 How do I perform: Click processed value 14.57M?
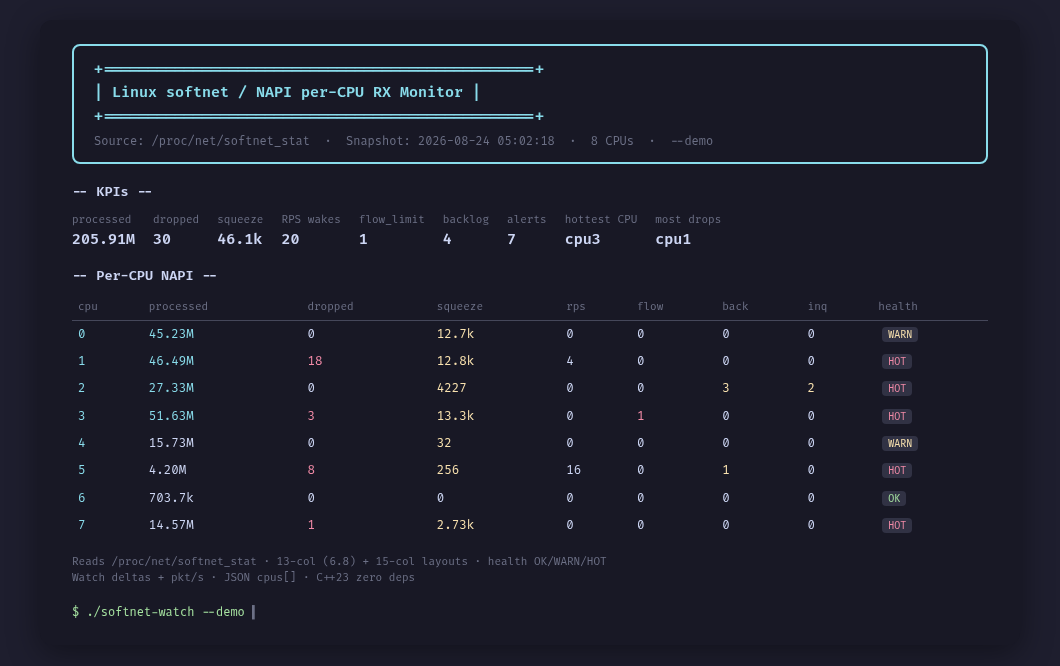(x=171, y=524)
